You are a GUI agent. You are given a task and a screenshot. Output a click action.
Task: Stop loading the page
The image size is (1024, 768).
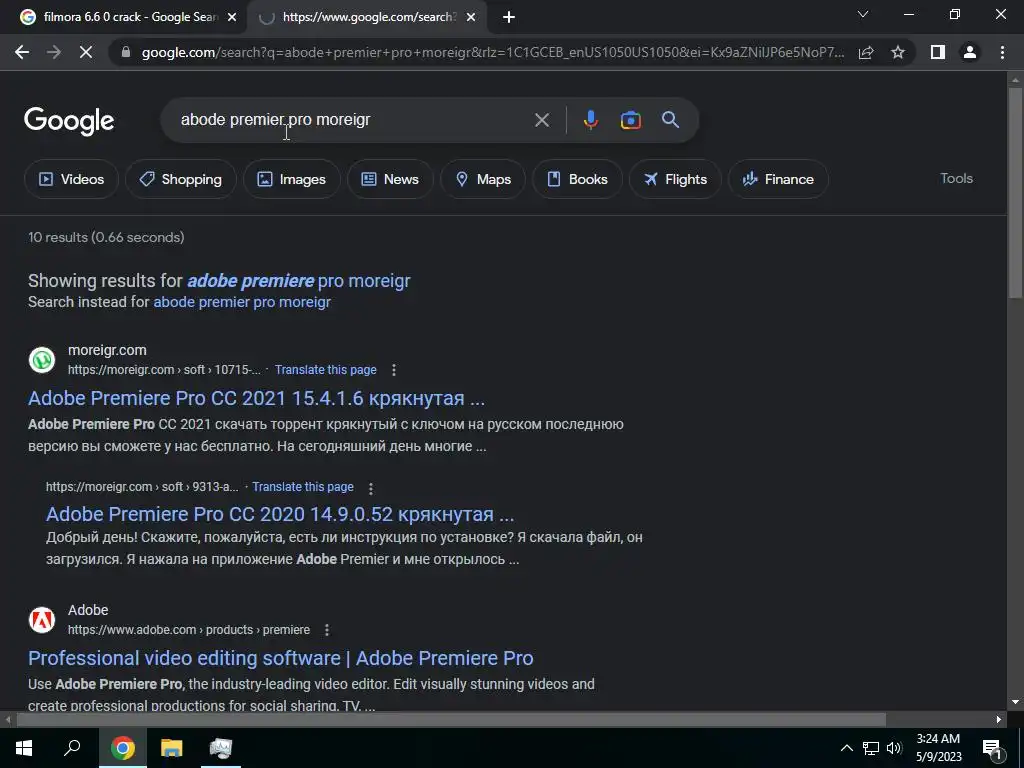point(86,52)
